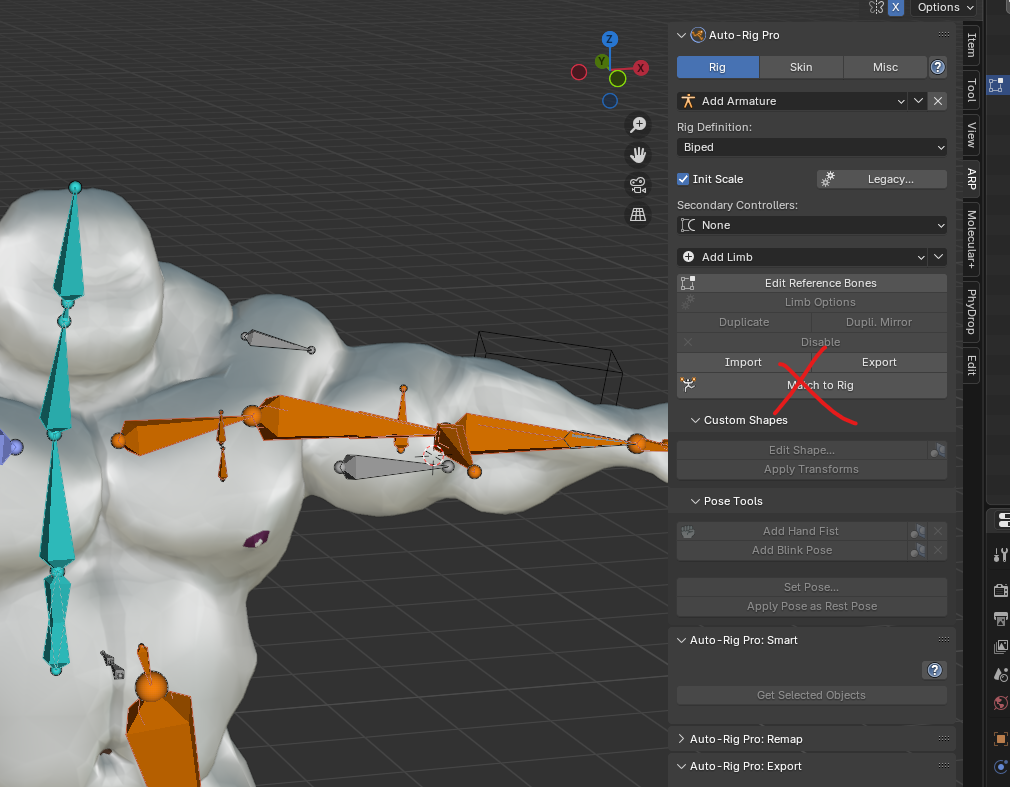Open the Tool sidebar tab
1010x787 pixels.
tap(971, 90)
